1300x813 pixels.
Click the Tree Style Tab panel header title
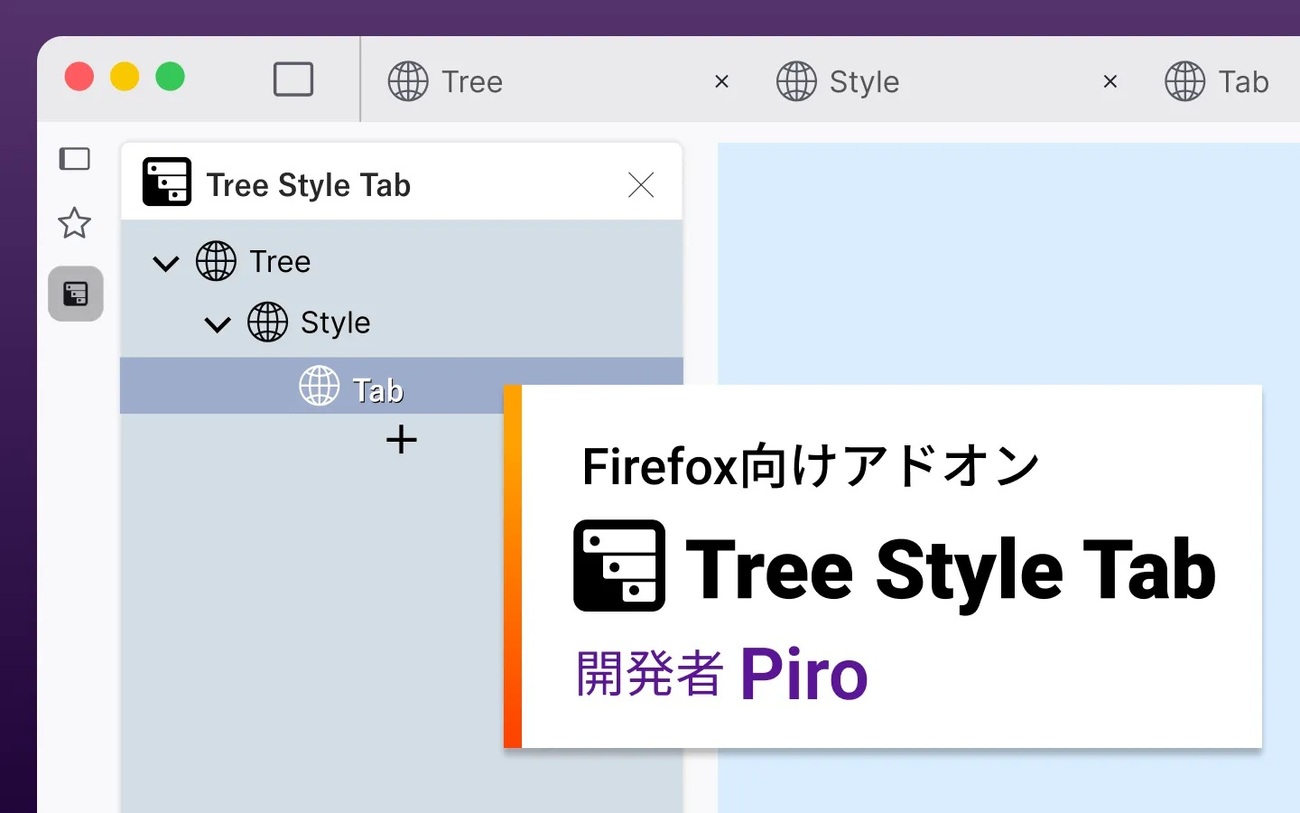tap(308, 185)
